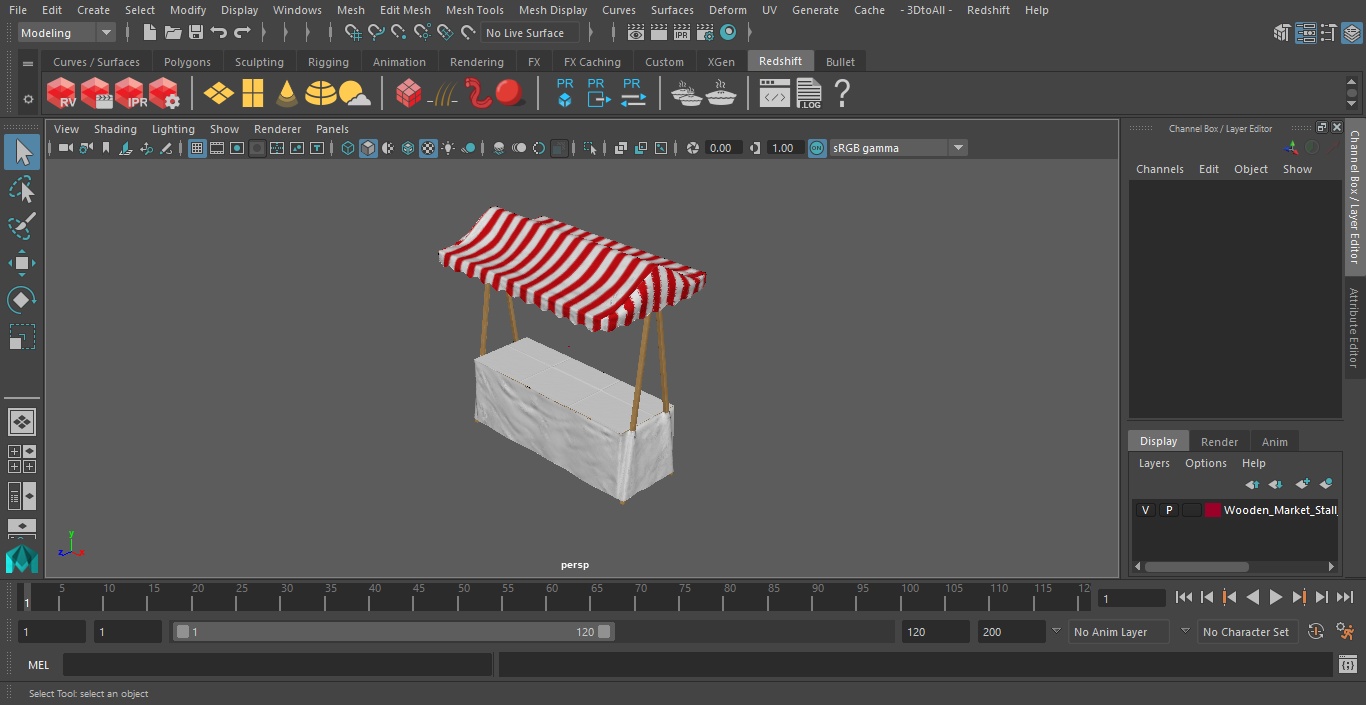Select the Move tool in toolbox
1366x705 pixels.
(22, 263)
